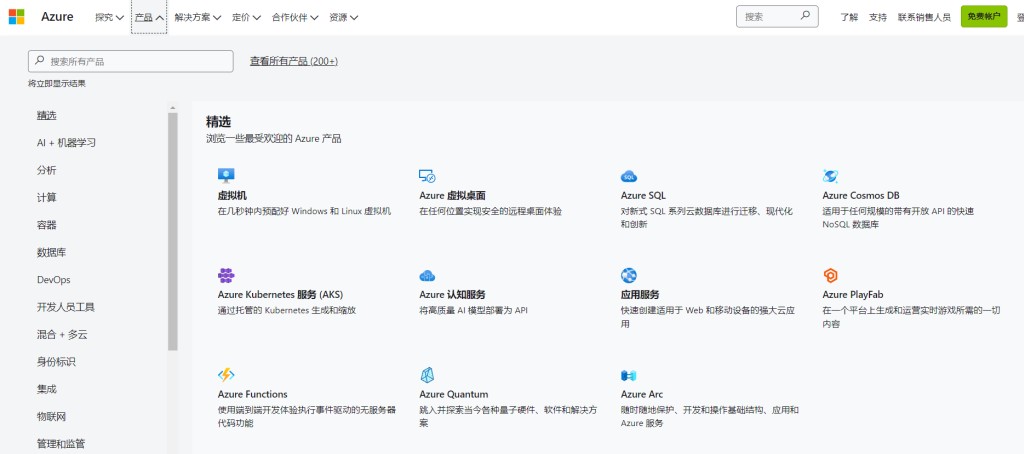
Task: Click the Azure PlayFab orange icon
Action: point(830,275)
